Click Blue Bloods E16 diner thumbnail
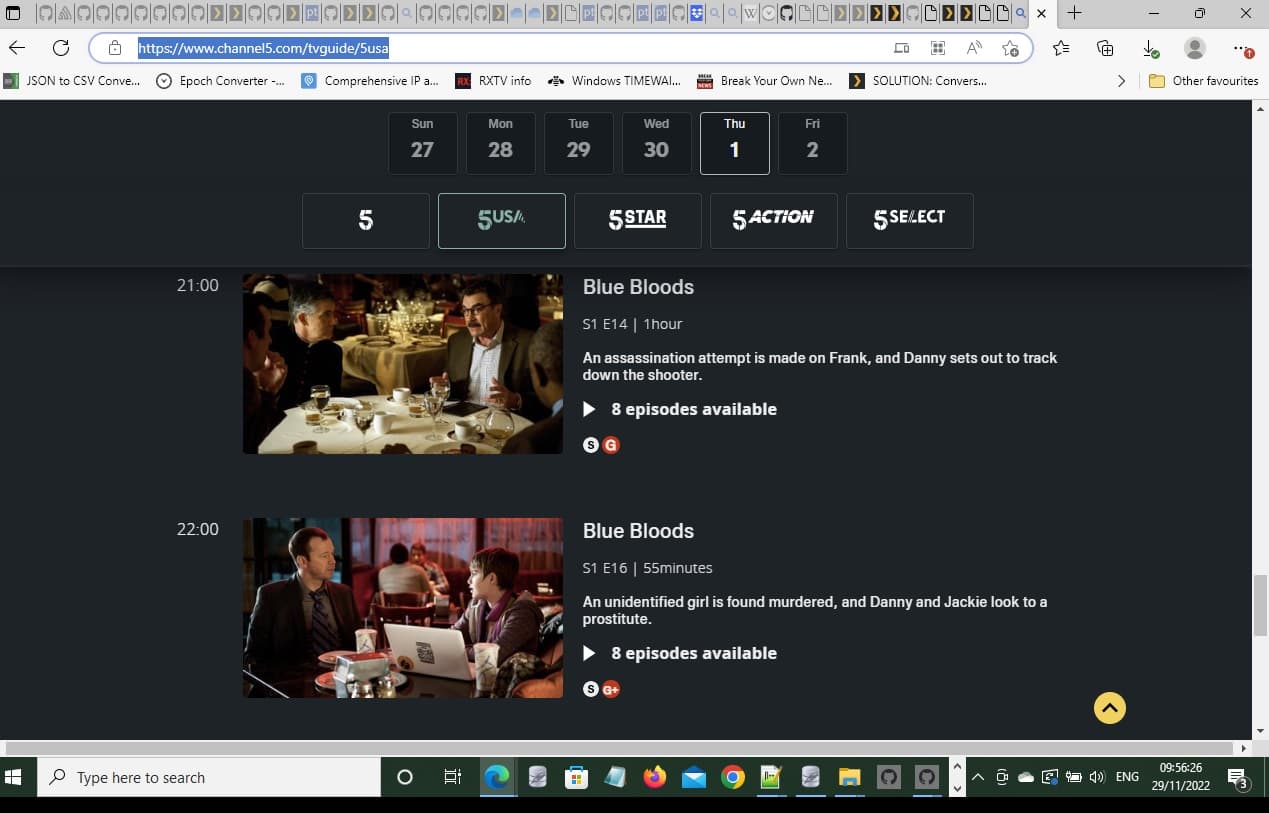Image resolution: width=1269 pixels, height=813 pixels. click(x=403, y=608)
